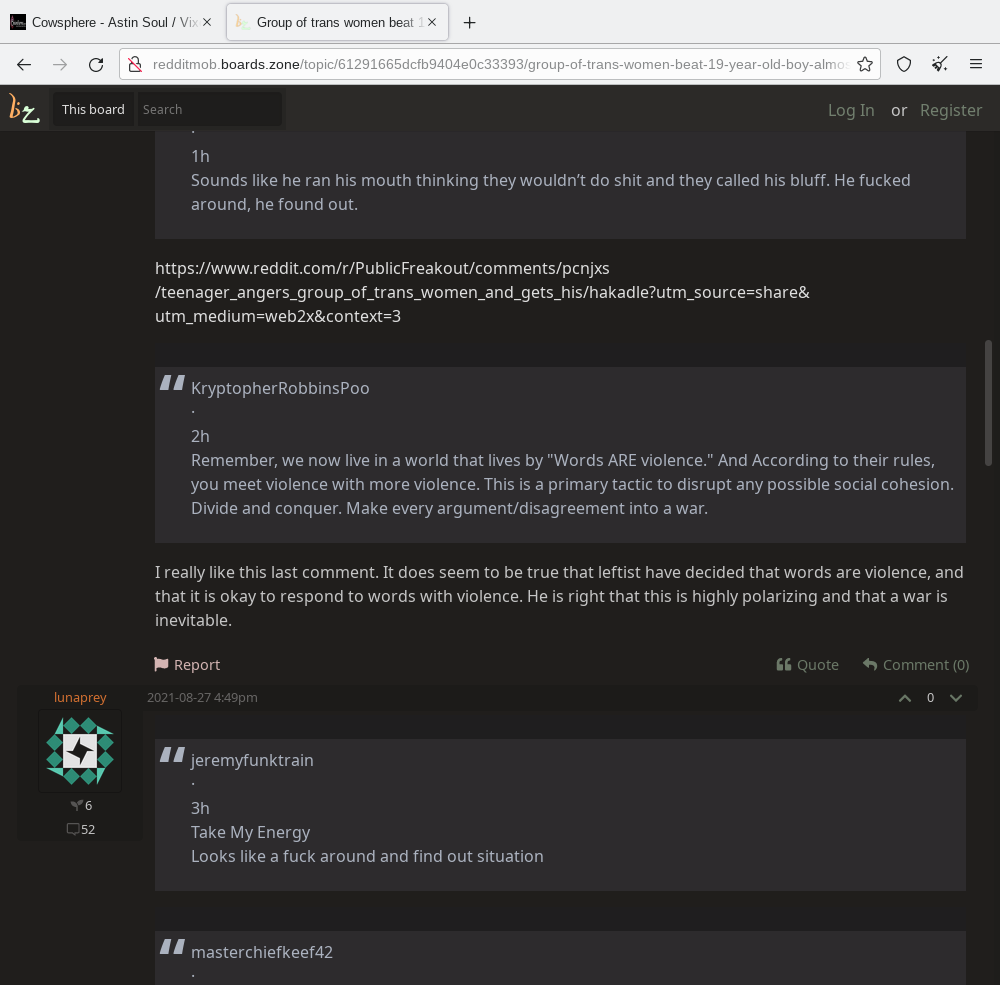Click the Quote icon under the post
This screenshot has height=985, width=1000.
pos(784,665)
